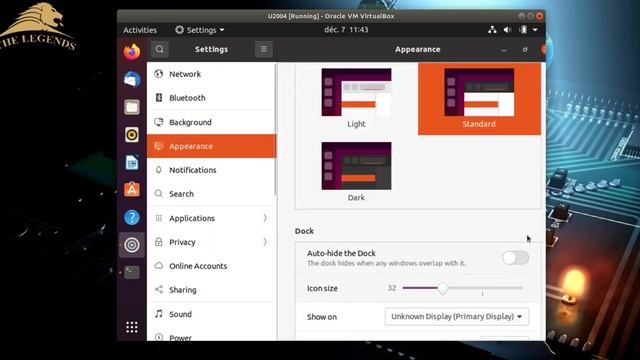Open Show on display dropdown

457,316
